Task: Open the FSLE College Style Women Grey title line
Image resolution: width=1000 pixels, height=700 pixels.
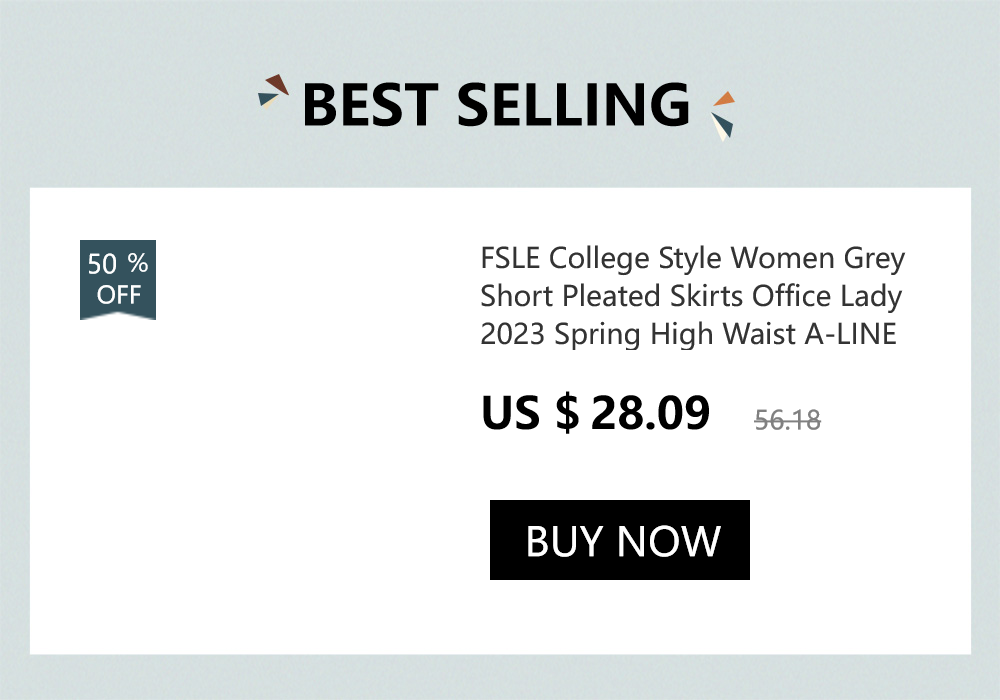Action: click(x=692, y=259)
